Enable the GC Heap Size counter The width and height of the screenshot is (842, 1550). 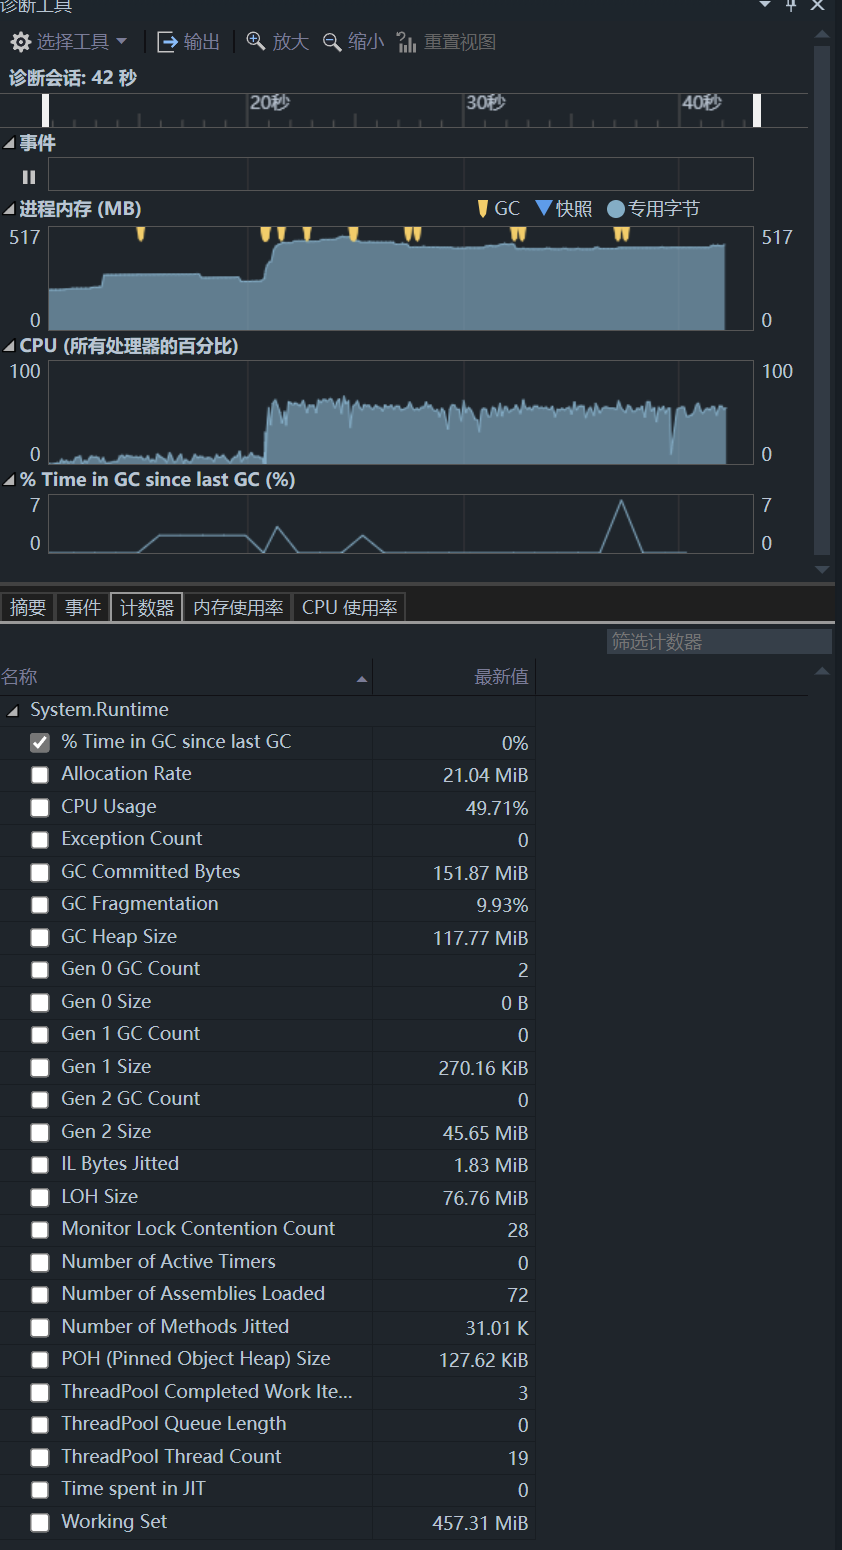coord(40,938)
